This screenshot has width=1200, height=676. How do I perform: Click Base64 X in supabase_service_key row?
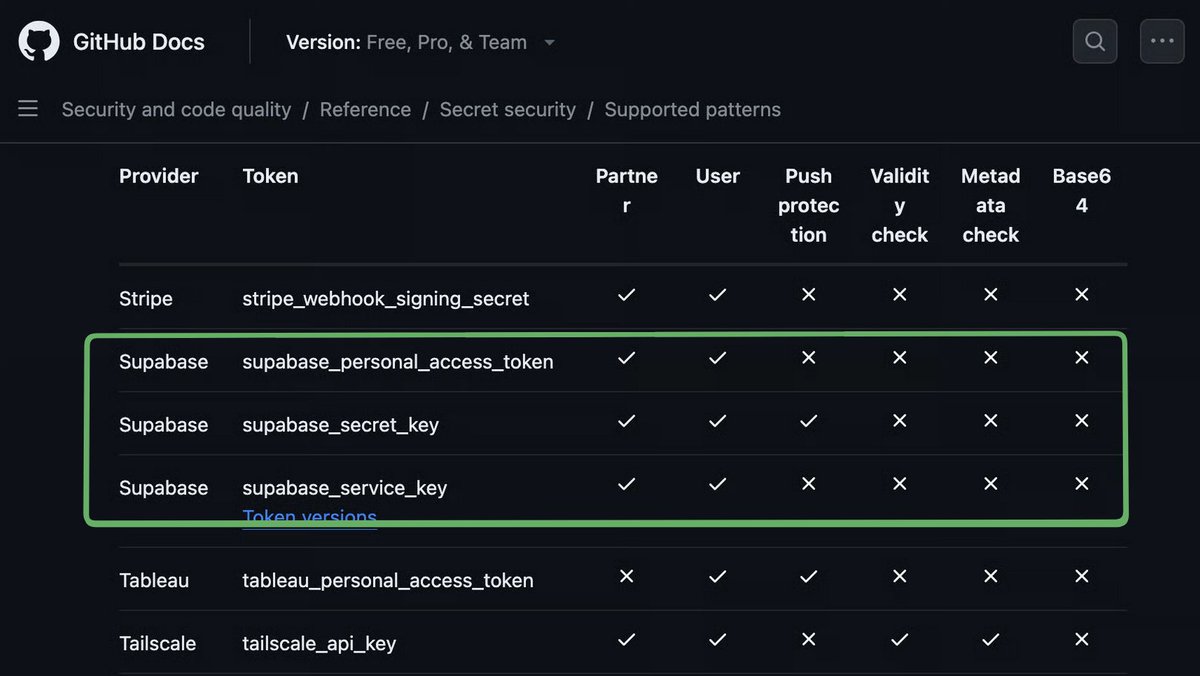1082,484
